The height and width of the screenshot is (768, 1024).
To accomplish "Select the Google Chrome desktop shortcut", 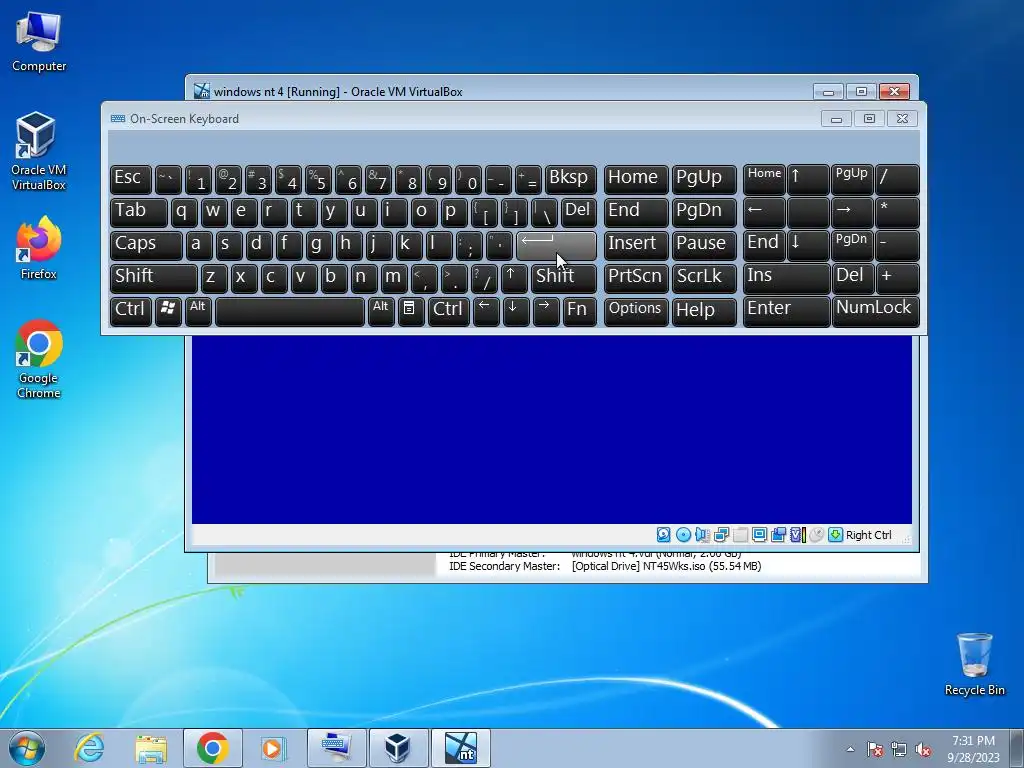I will (x=39, y=359).
